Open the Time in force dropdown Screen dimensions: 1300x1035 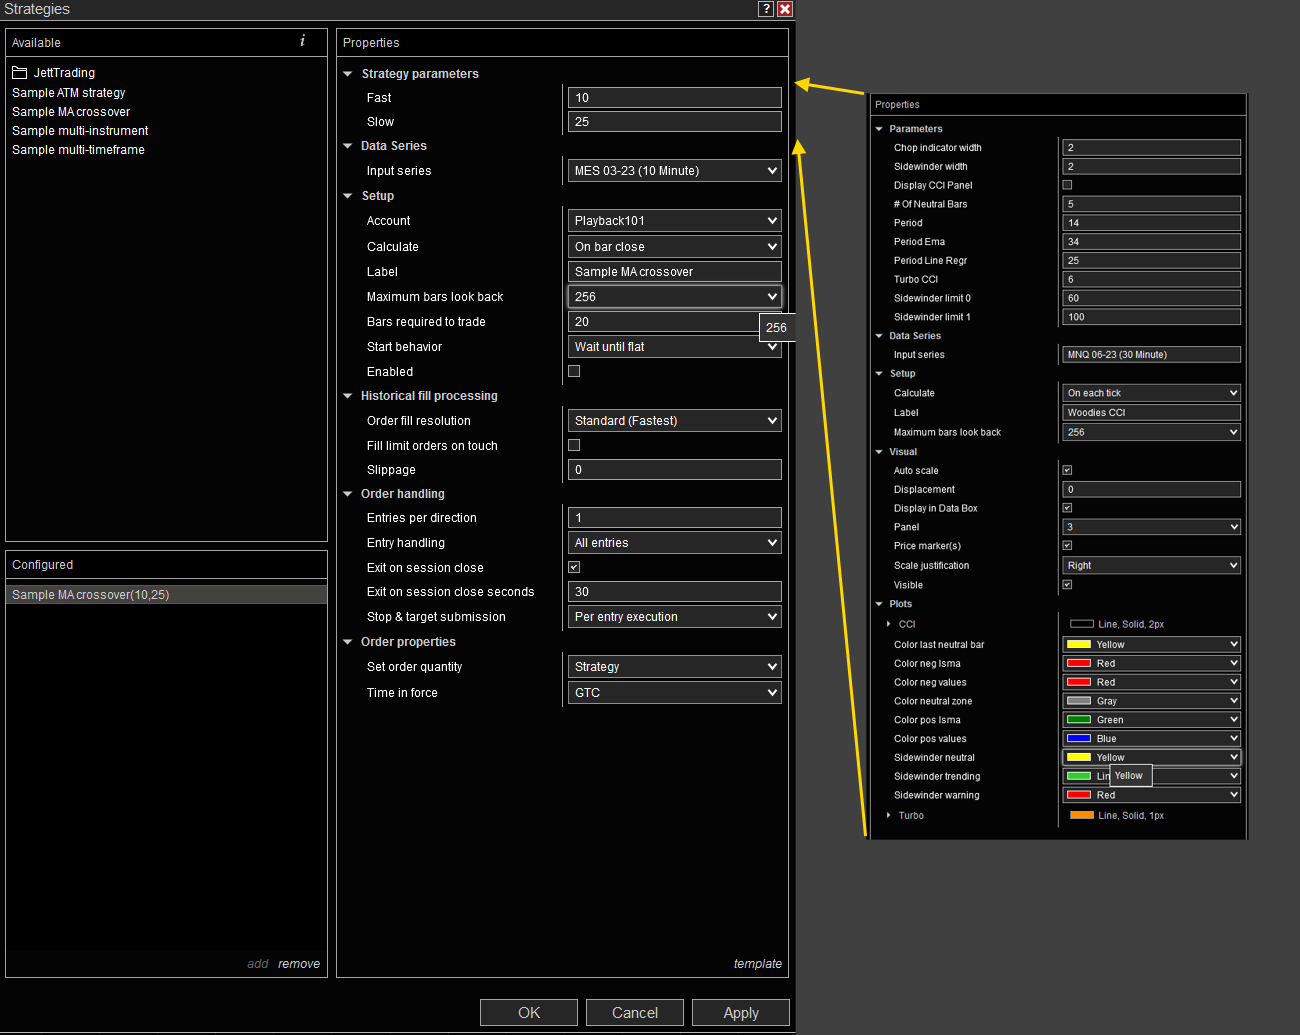coord(675,693)
